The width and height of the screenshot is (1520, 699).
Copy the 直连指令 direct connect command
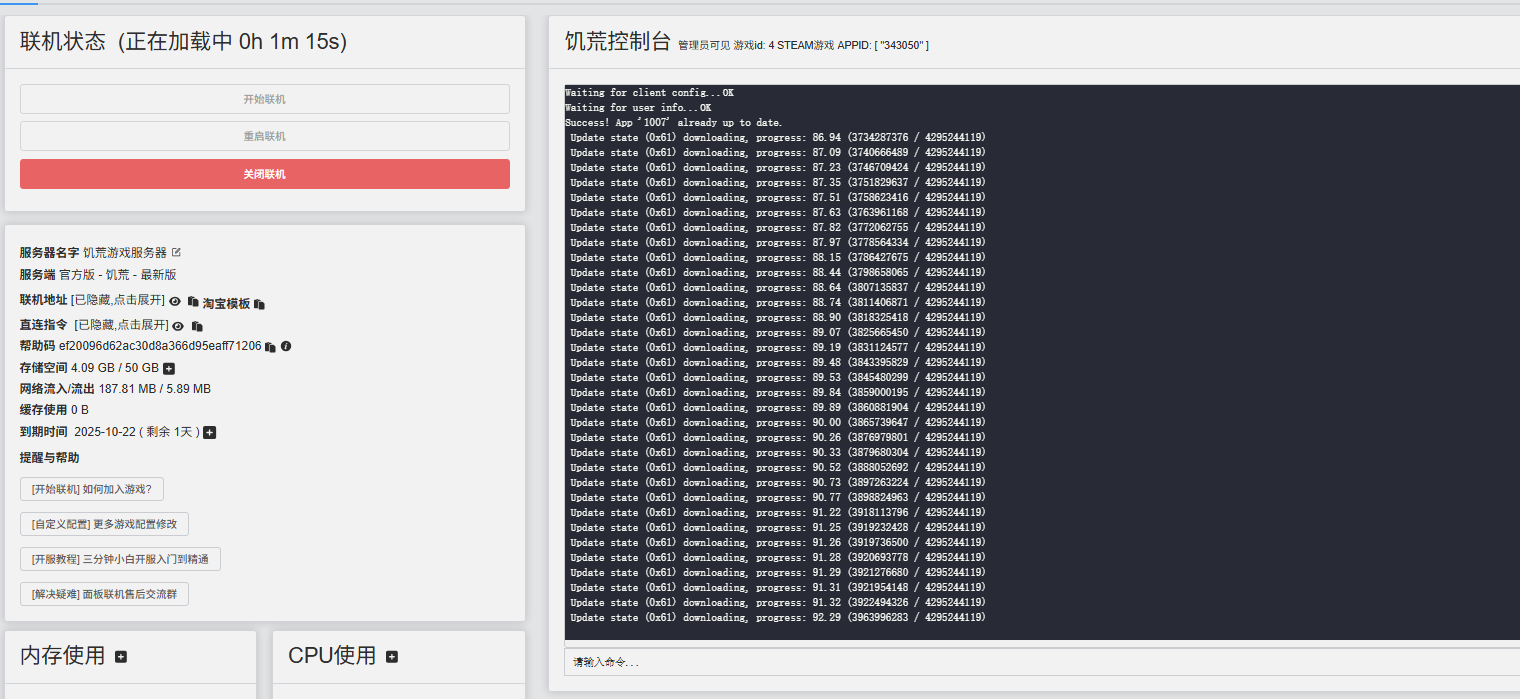pyautogui.click(x=197, y=326)
